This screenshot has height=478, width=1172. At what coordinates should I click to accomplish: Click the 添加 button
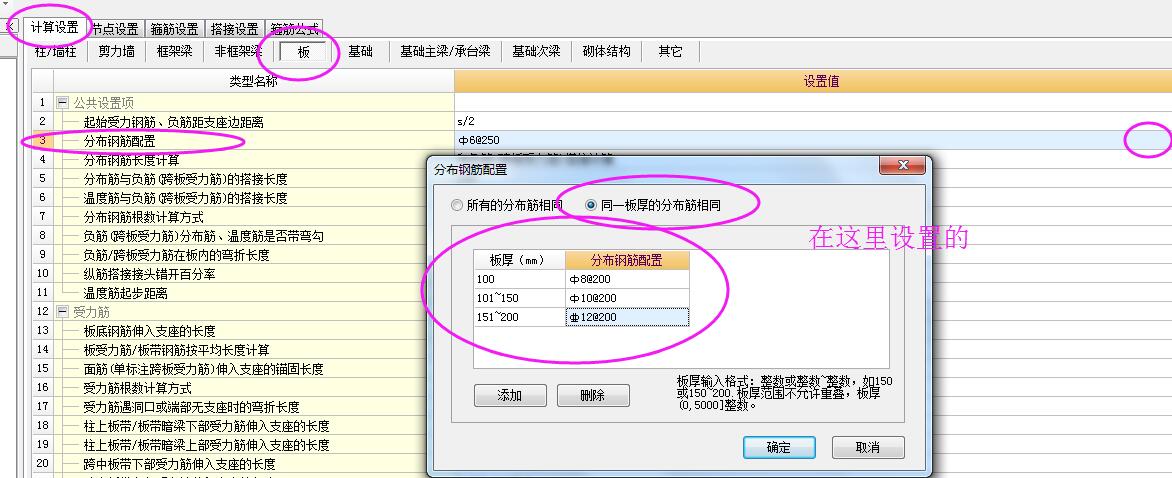click(510, 395)
